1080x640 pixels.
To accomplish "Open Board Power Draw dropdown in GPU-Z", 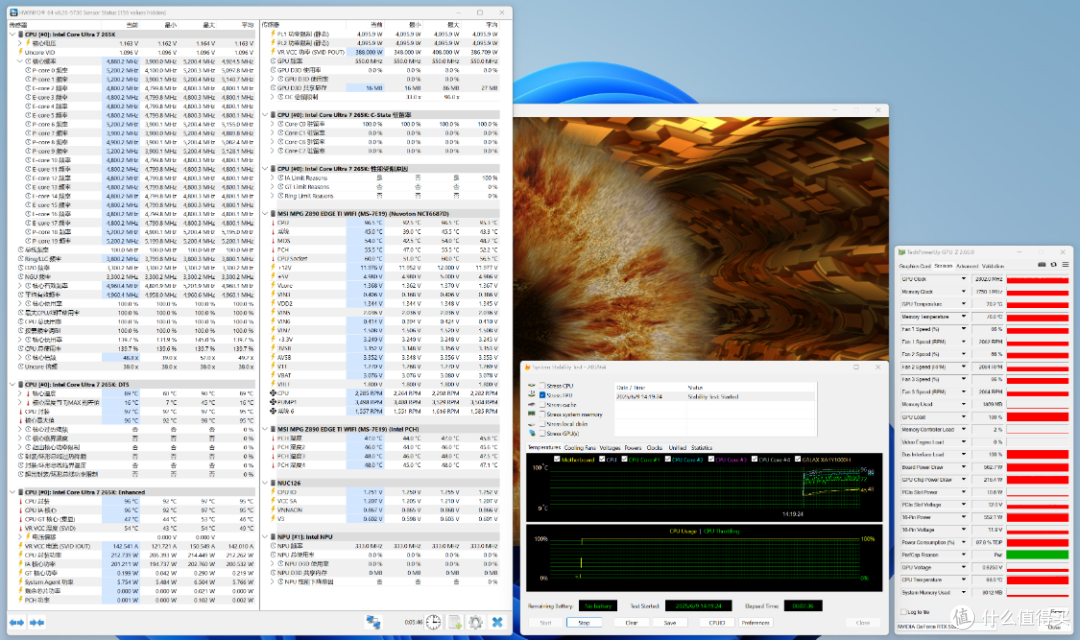I will [x=964, y=467].
